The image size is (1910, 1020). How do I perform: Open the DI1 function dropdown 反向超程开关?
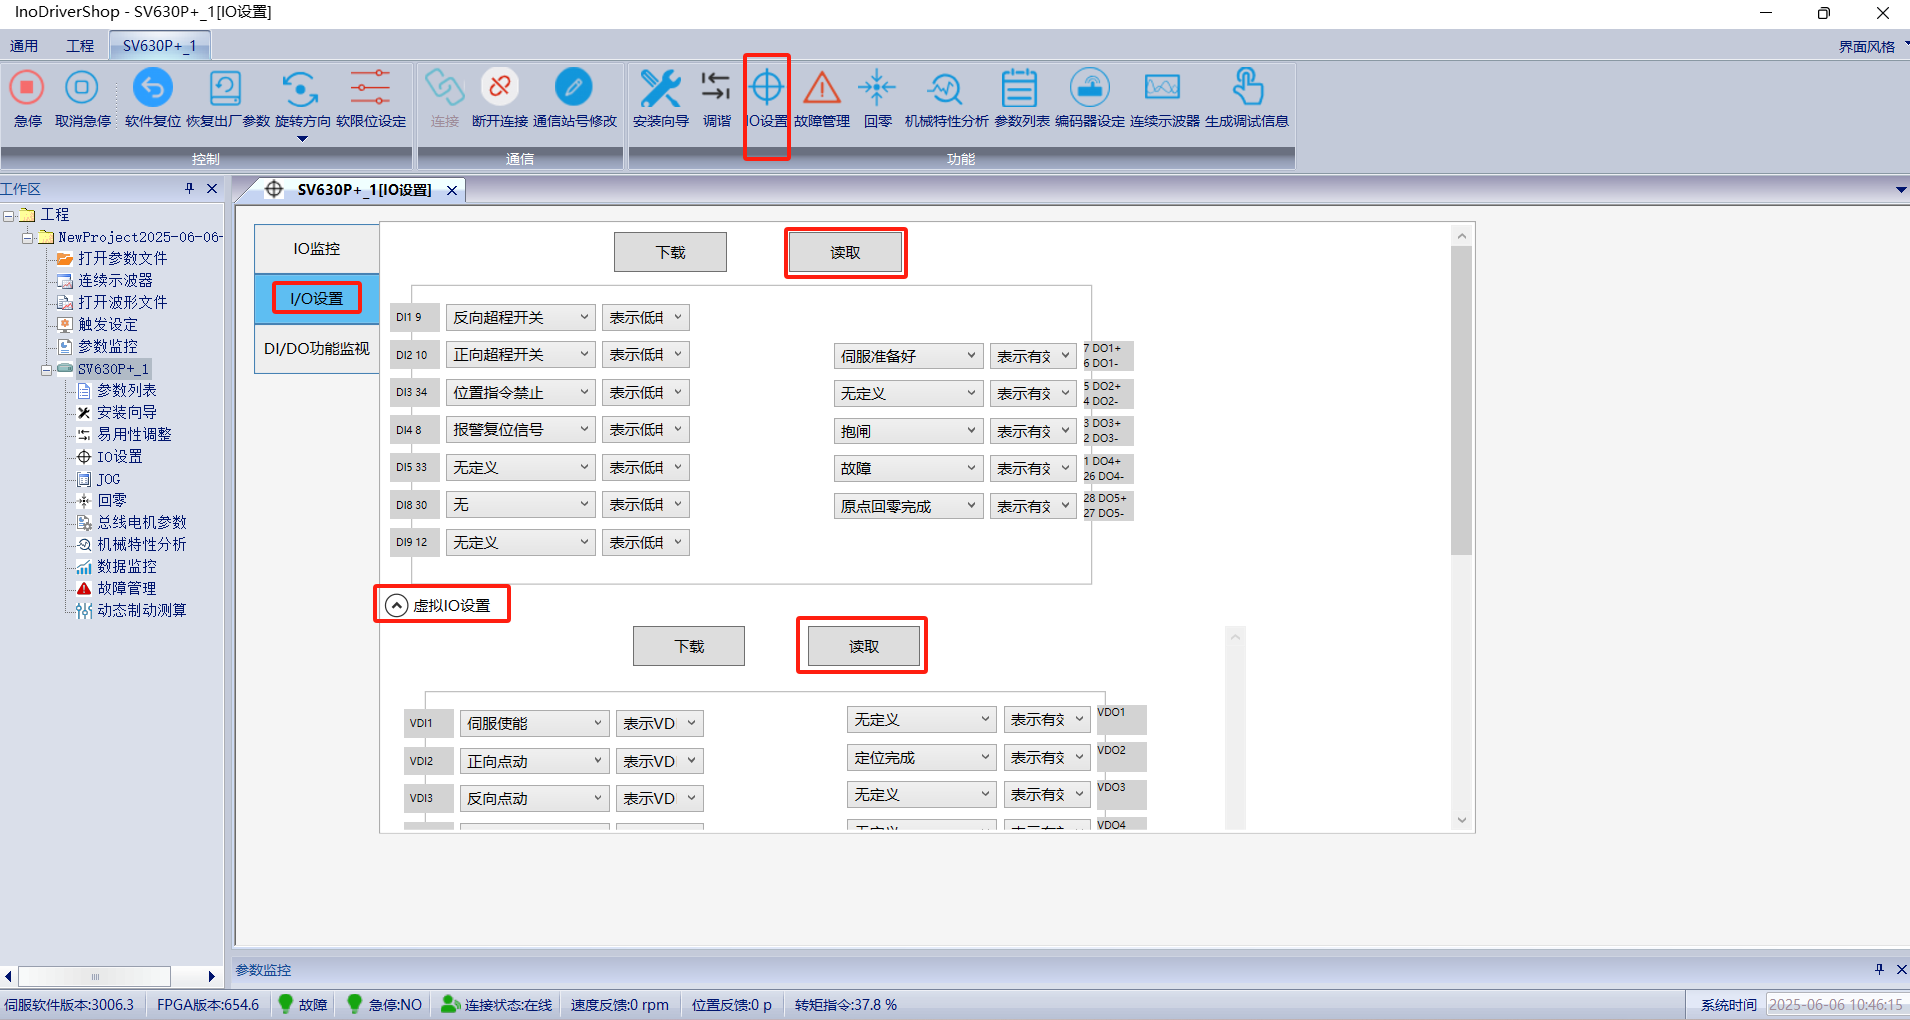pos(520,318)
